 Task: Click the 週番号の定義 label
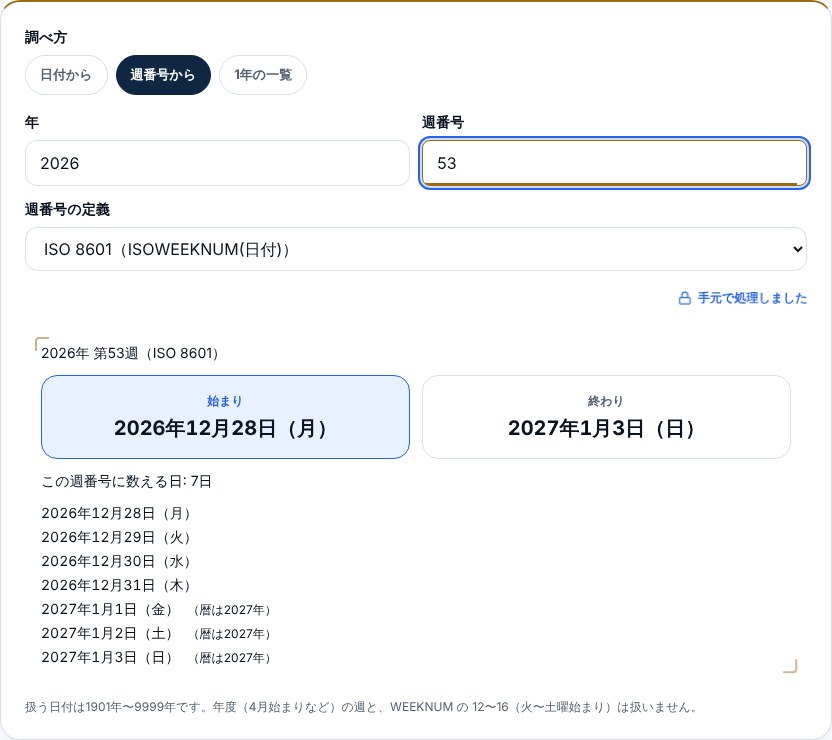[x=67, y=210]
